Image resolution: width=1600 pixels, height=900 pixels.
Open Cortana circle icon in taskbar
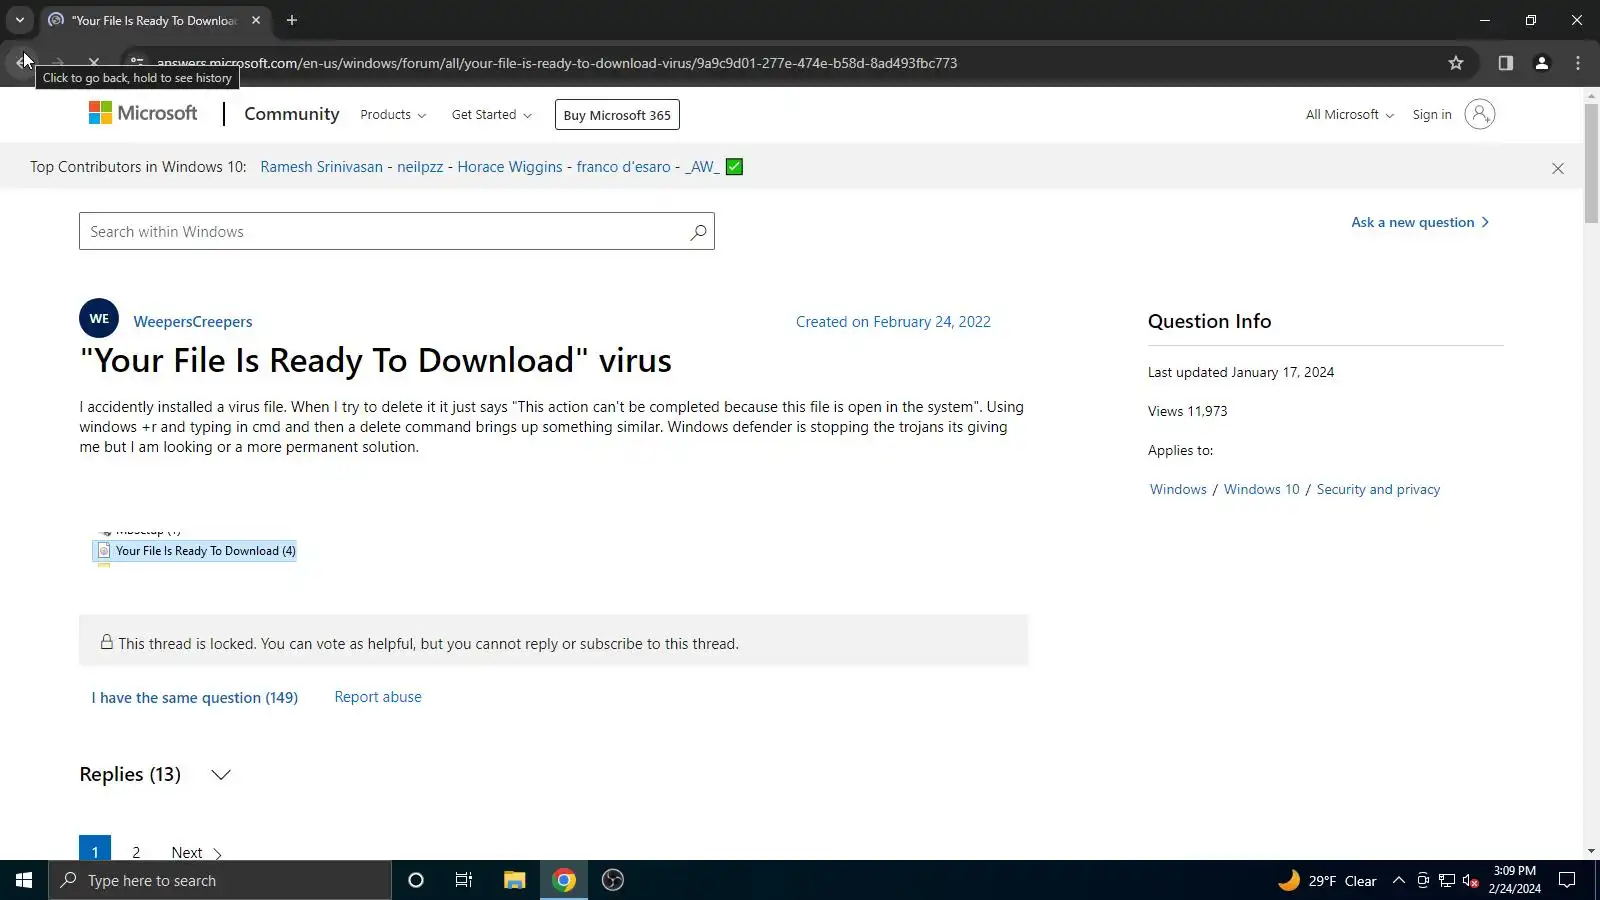coord(416,880)
